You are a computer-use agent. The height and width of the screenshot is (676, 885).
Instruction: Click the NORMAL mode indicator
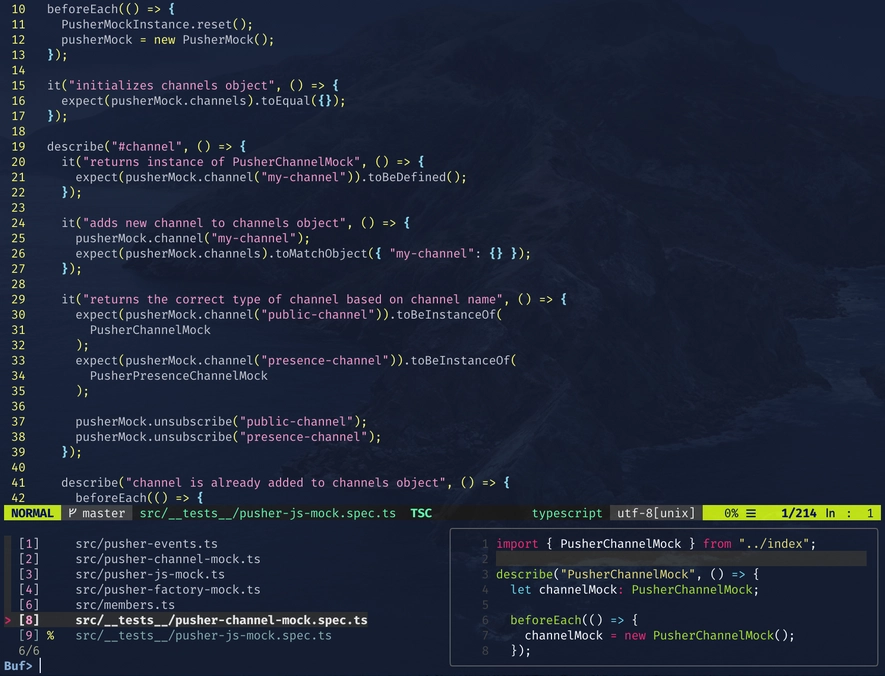point(31,513)
